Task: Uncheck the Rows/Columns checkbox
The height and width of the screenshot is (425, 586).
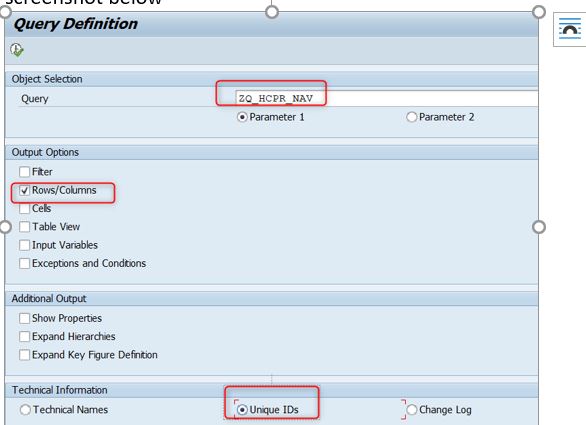Action: [24, 190]
